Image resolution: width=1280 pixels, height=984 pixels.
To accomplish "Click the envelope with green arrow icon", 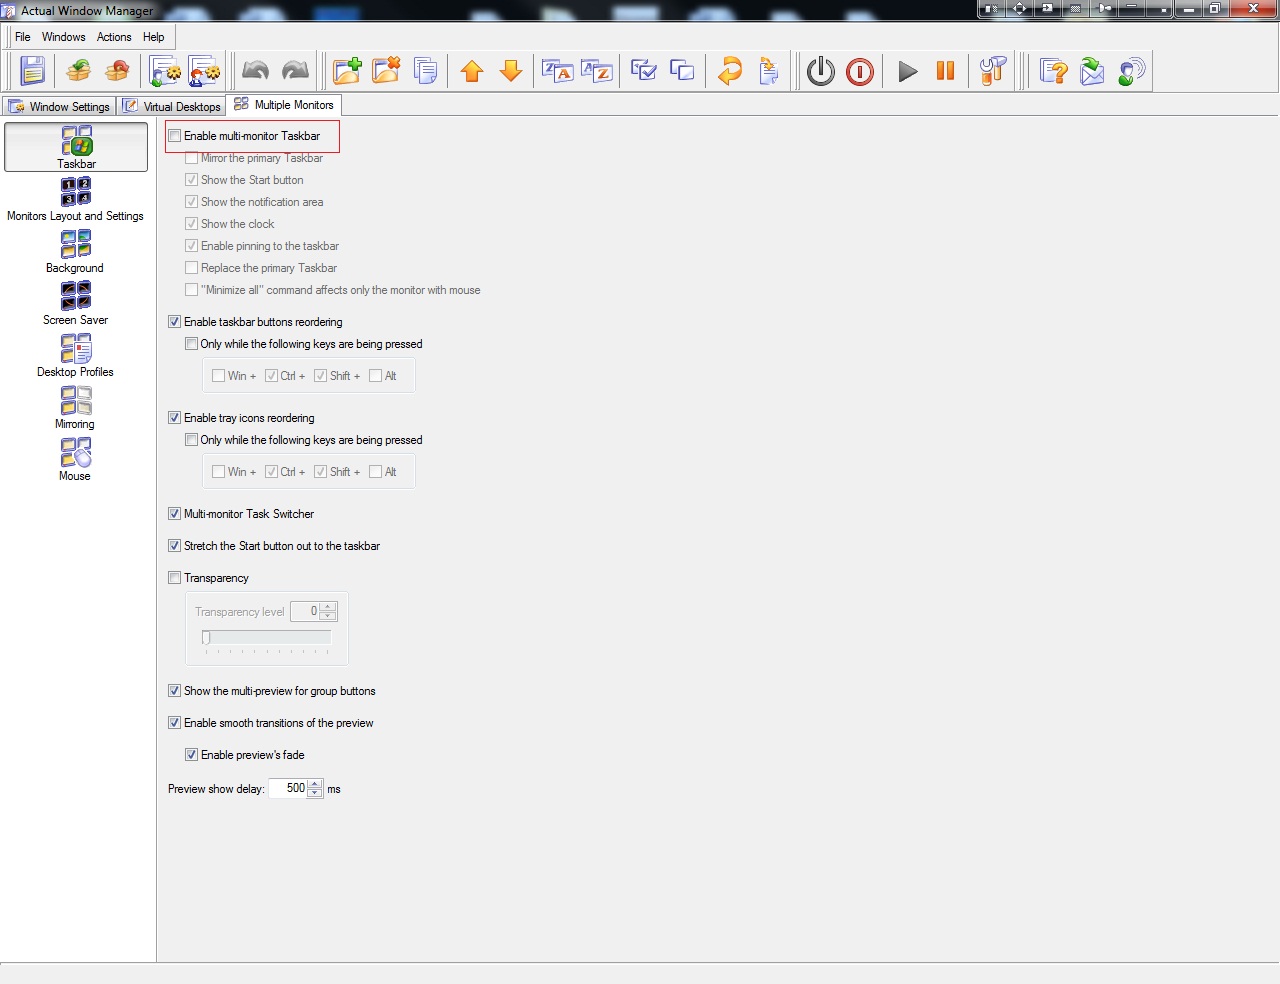I will [1092, 71].
